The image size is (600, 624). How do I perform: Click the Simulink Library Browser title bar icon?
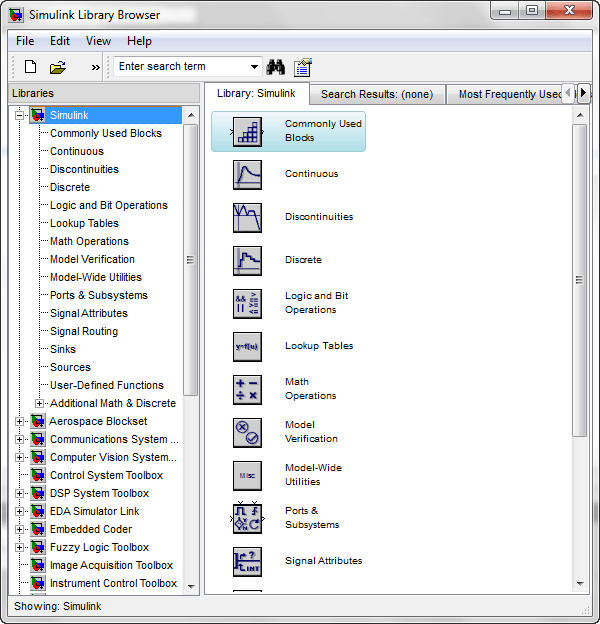(x=16, y=15)
